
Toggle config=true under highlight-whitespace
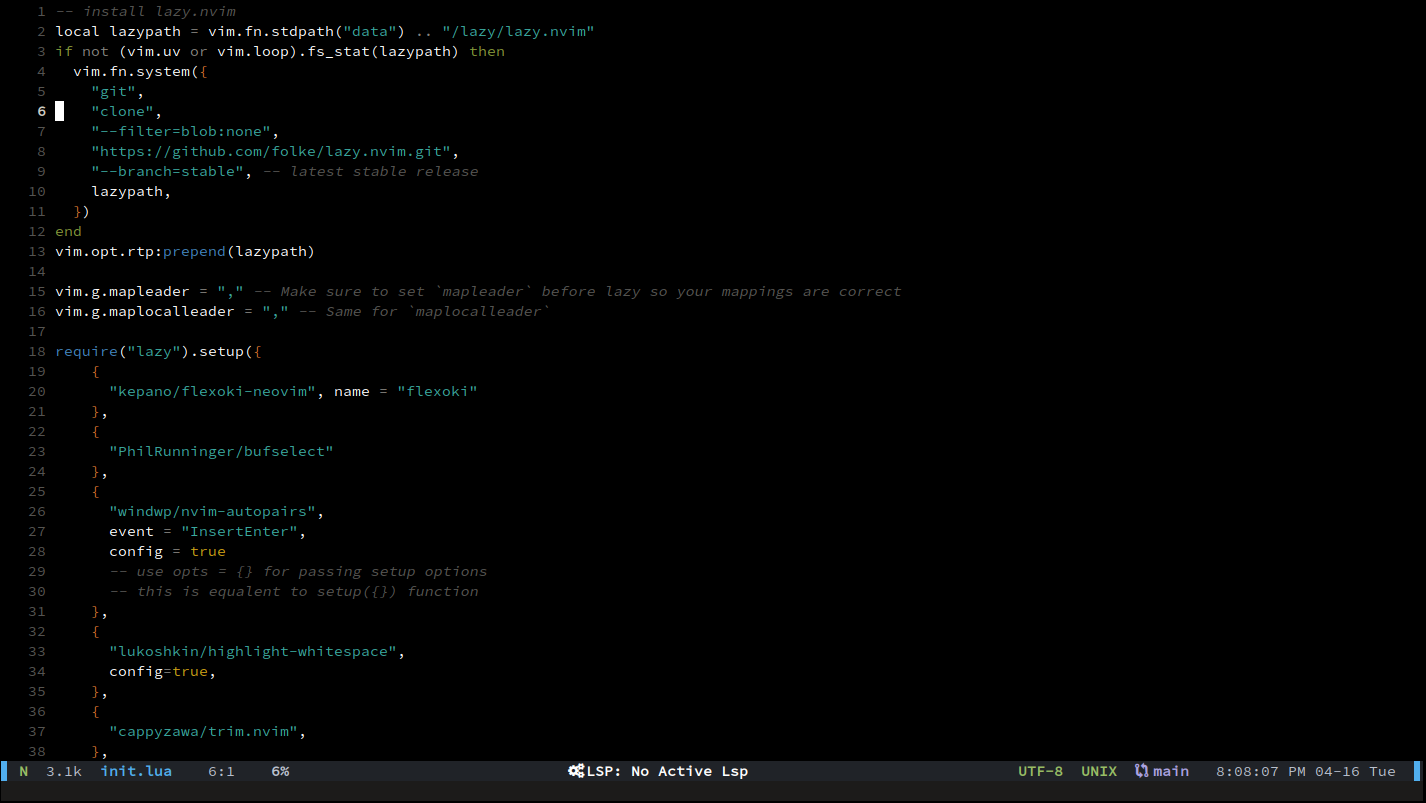pos(162,671)
